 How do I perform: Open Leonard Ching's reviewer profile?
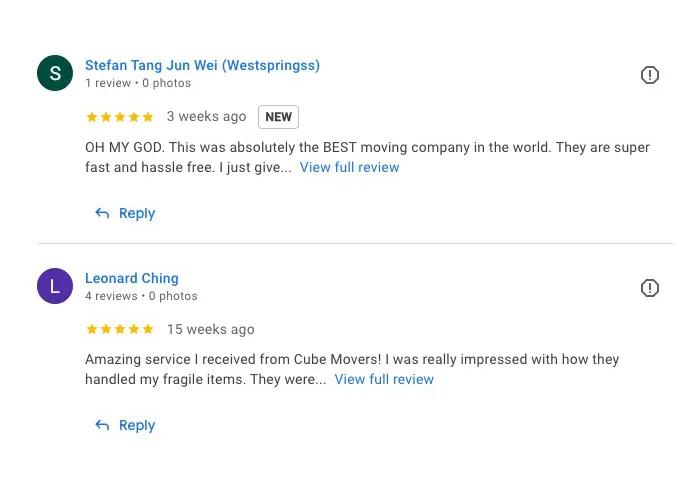pos(132,278)
